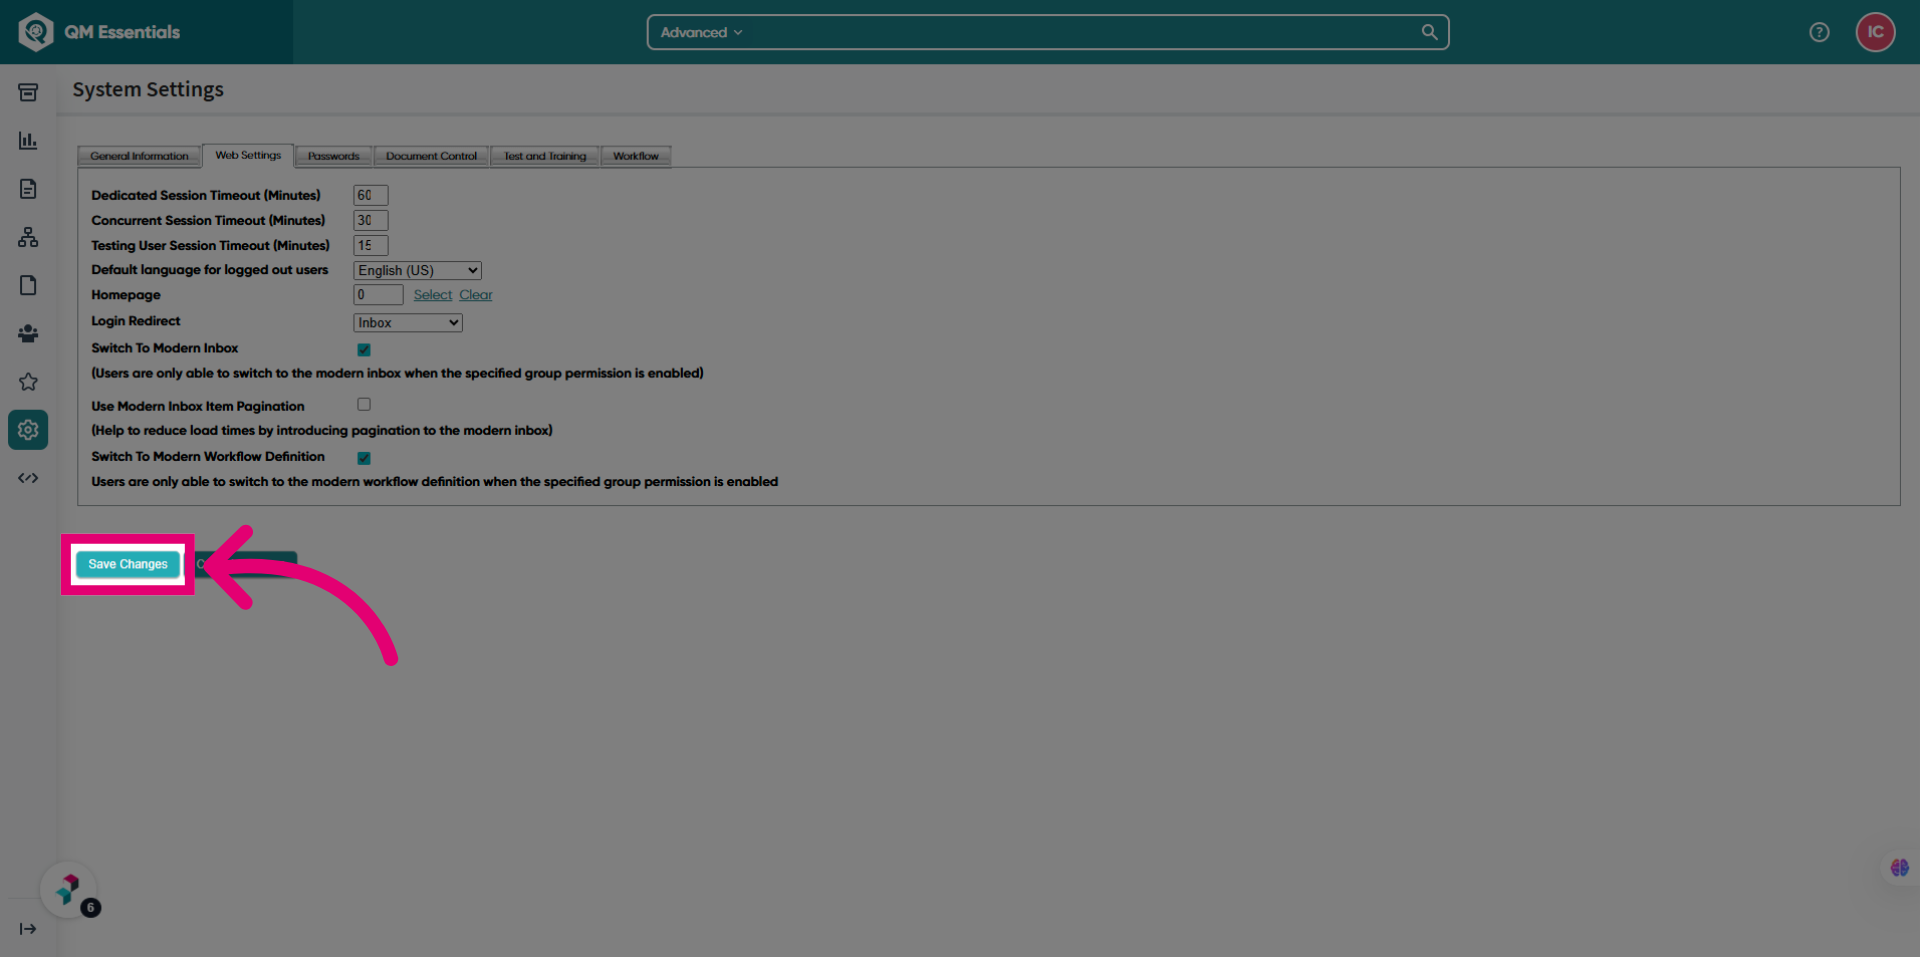Open the Document Control tab
Viewport: 1920px width, 957px height.
click(431, 156)
